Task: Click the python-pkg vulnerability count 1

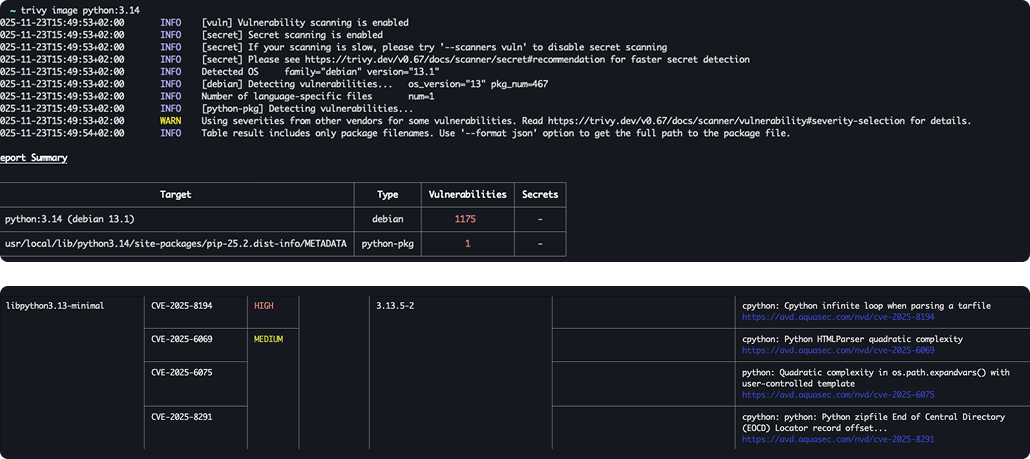Action: tap(468, 243)
